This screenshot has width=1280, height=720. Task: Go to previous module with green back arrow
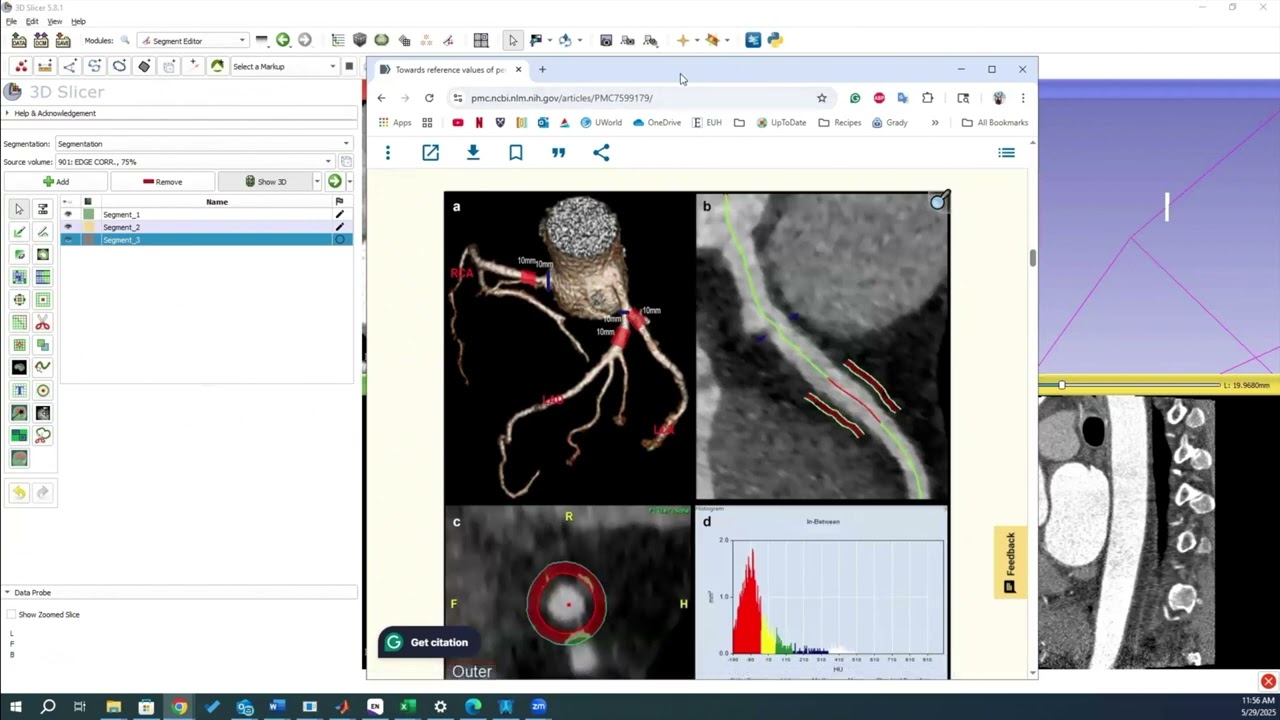pos(283,40)
